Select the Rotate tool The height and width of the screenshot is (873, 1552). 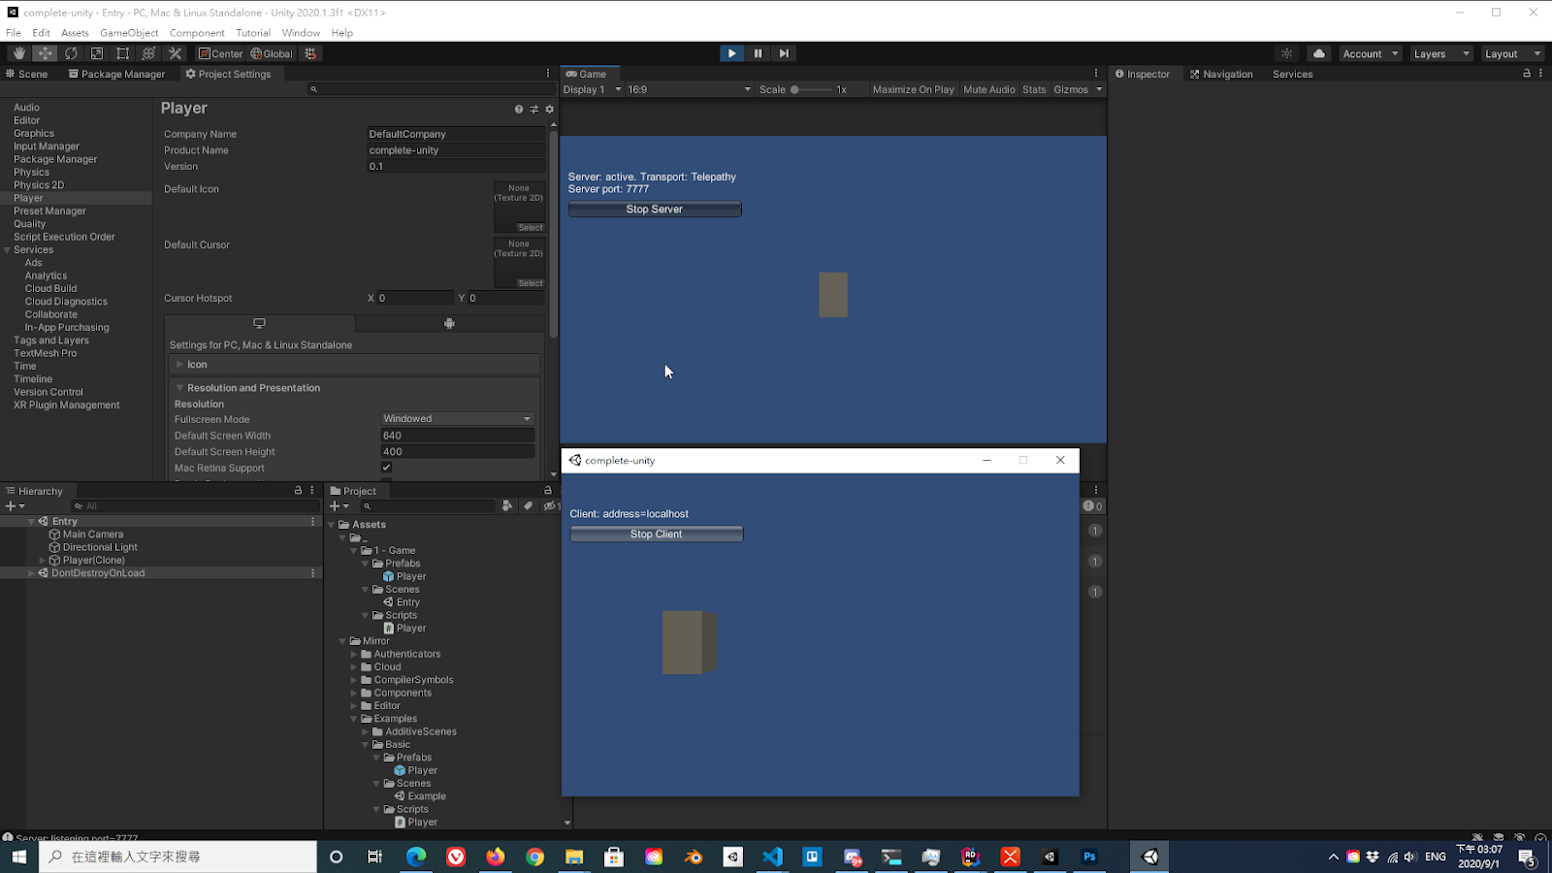pos(71,54)
